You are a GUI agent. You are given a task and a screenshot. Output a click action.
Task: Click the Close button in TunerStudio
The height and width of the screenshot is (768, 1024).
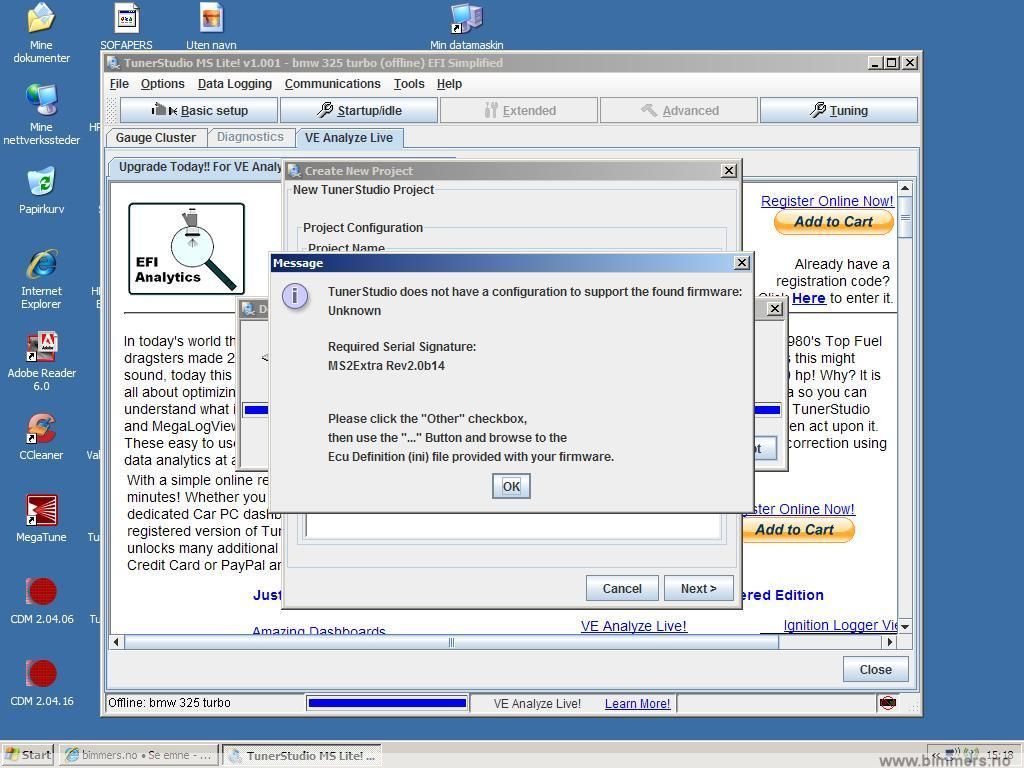[x=875, y=669]
